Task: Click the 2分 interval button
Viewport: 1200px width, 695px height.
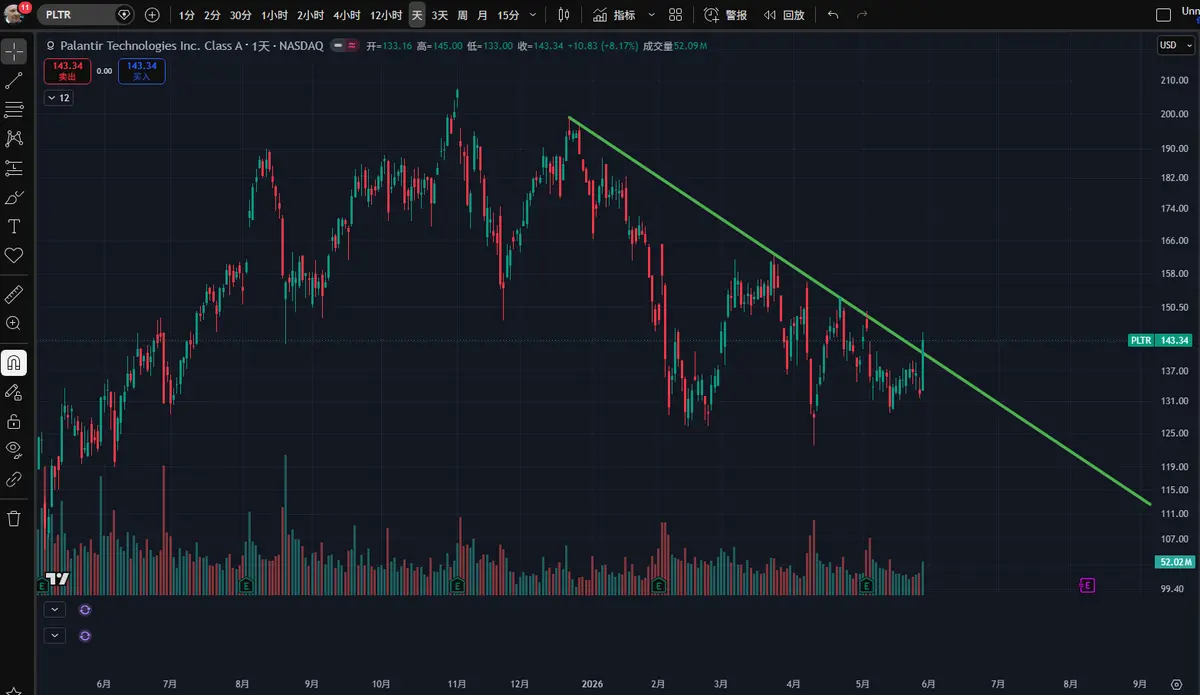Action: pos(212,15)
